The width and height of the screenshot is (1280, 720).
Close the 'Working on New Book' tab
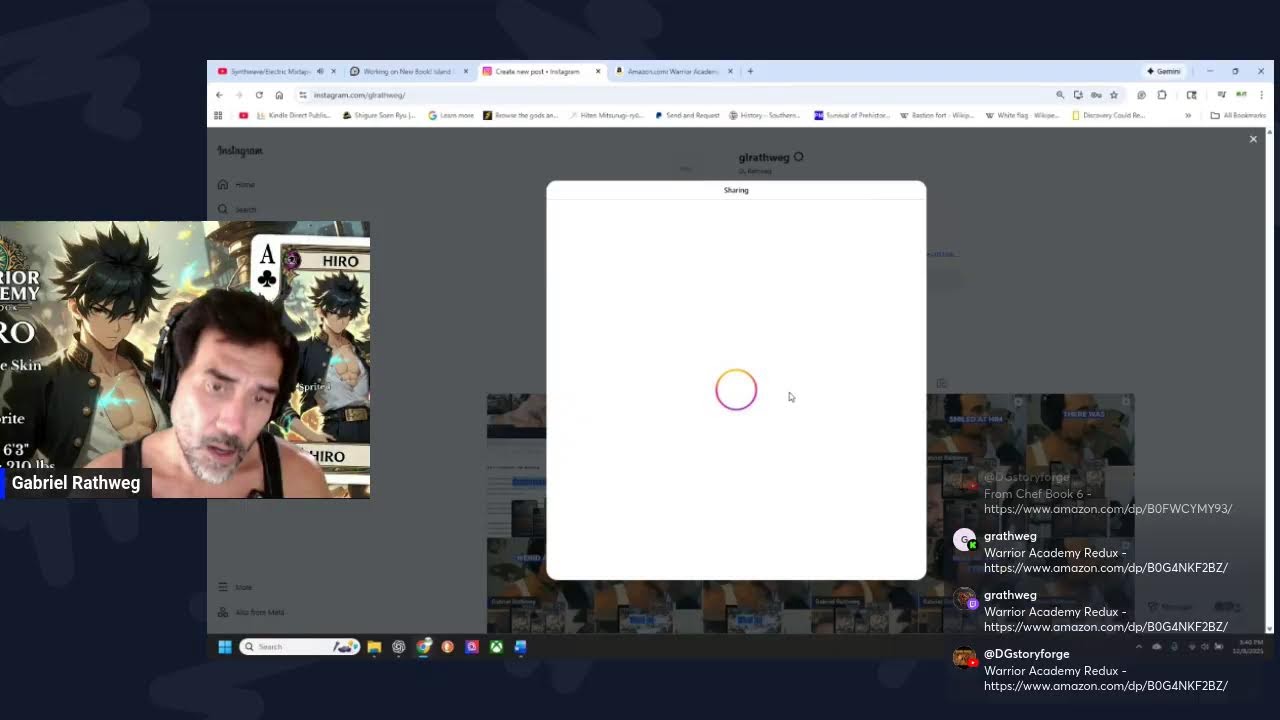[465, 71]
